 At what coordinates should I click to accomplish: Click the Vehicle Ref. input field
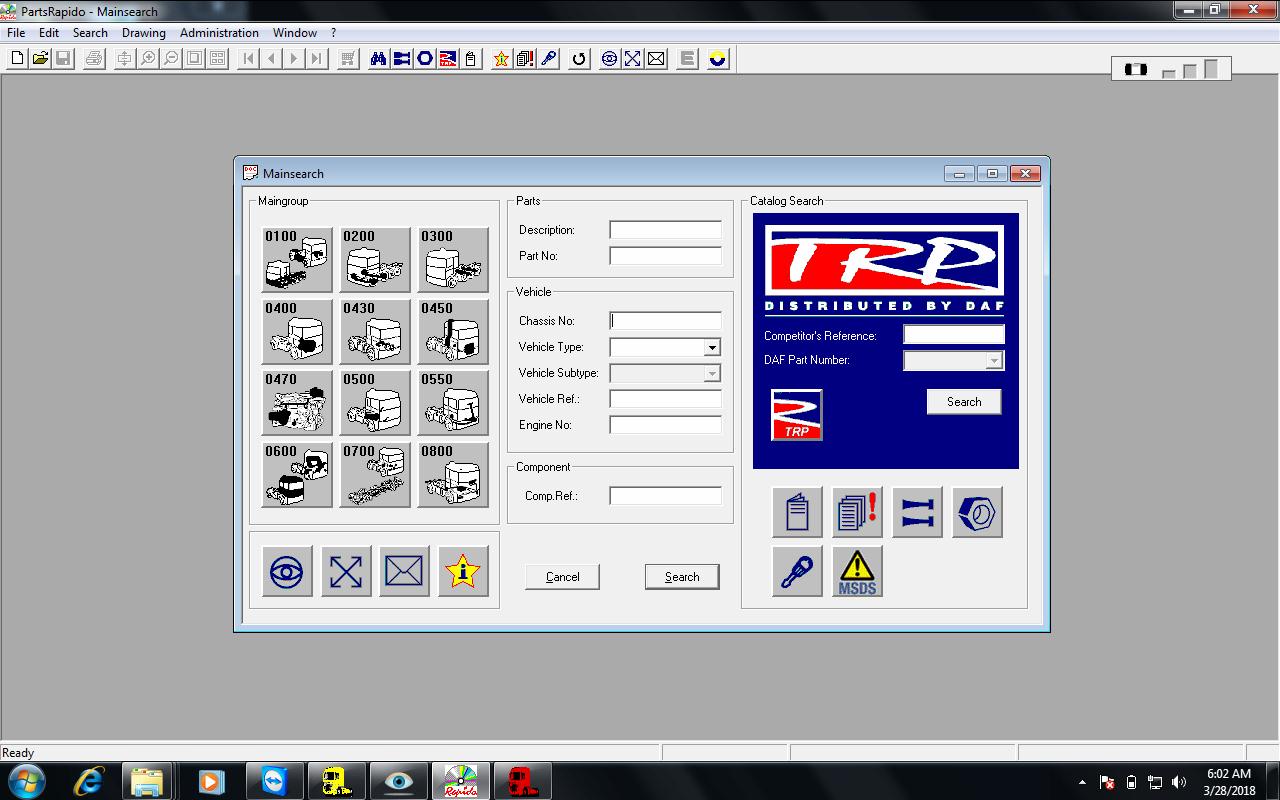click(665, 399)
